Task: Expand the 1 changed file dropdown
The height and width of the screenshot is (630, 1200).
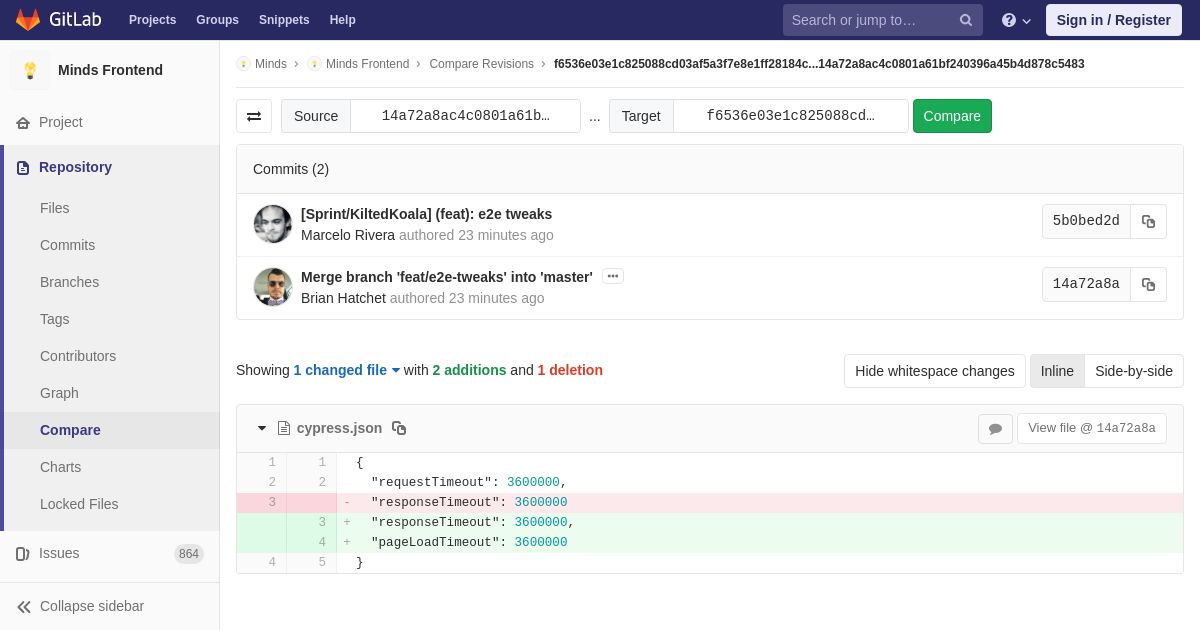Action: point(346,370)
